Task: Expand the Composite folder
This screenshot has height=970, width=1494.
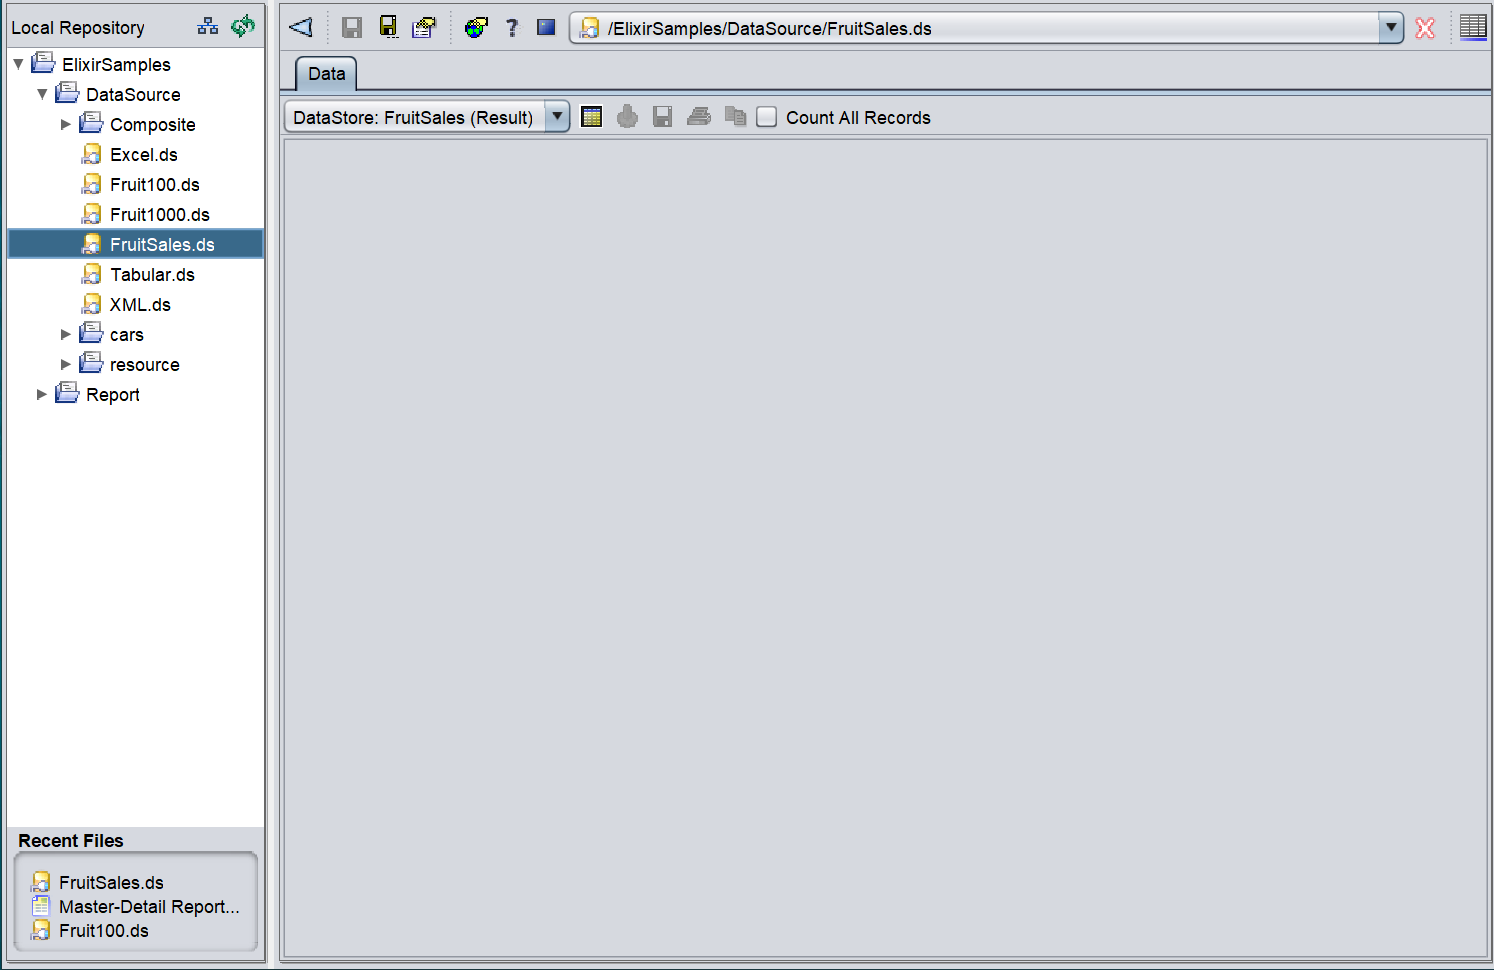Action: point(66,125)
